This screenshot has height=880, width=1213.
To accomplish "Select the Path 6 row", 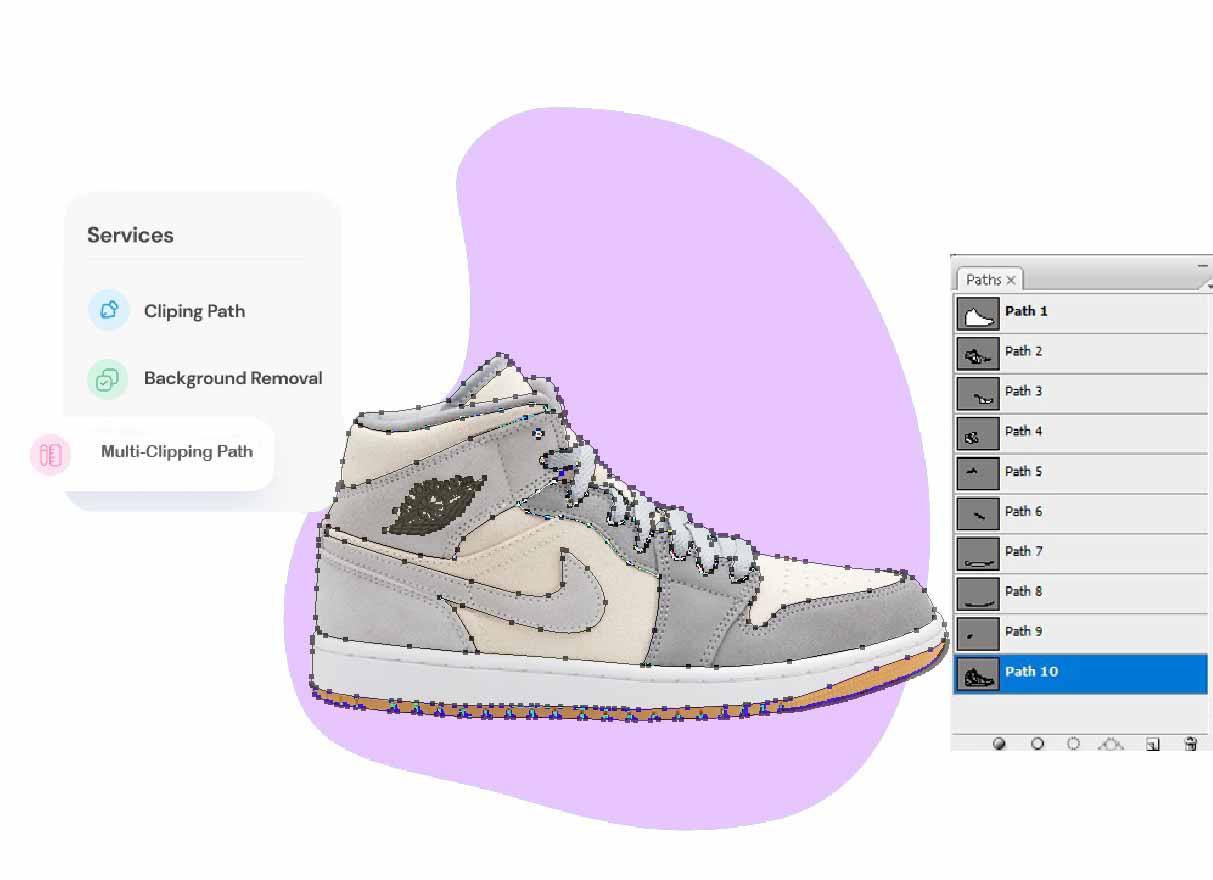I will [1080, 512].
